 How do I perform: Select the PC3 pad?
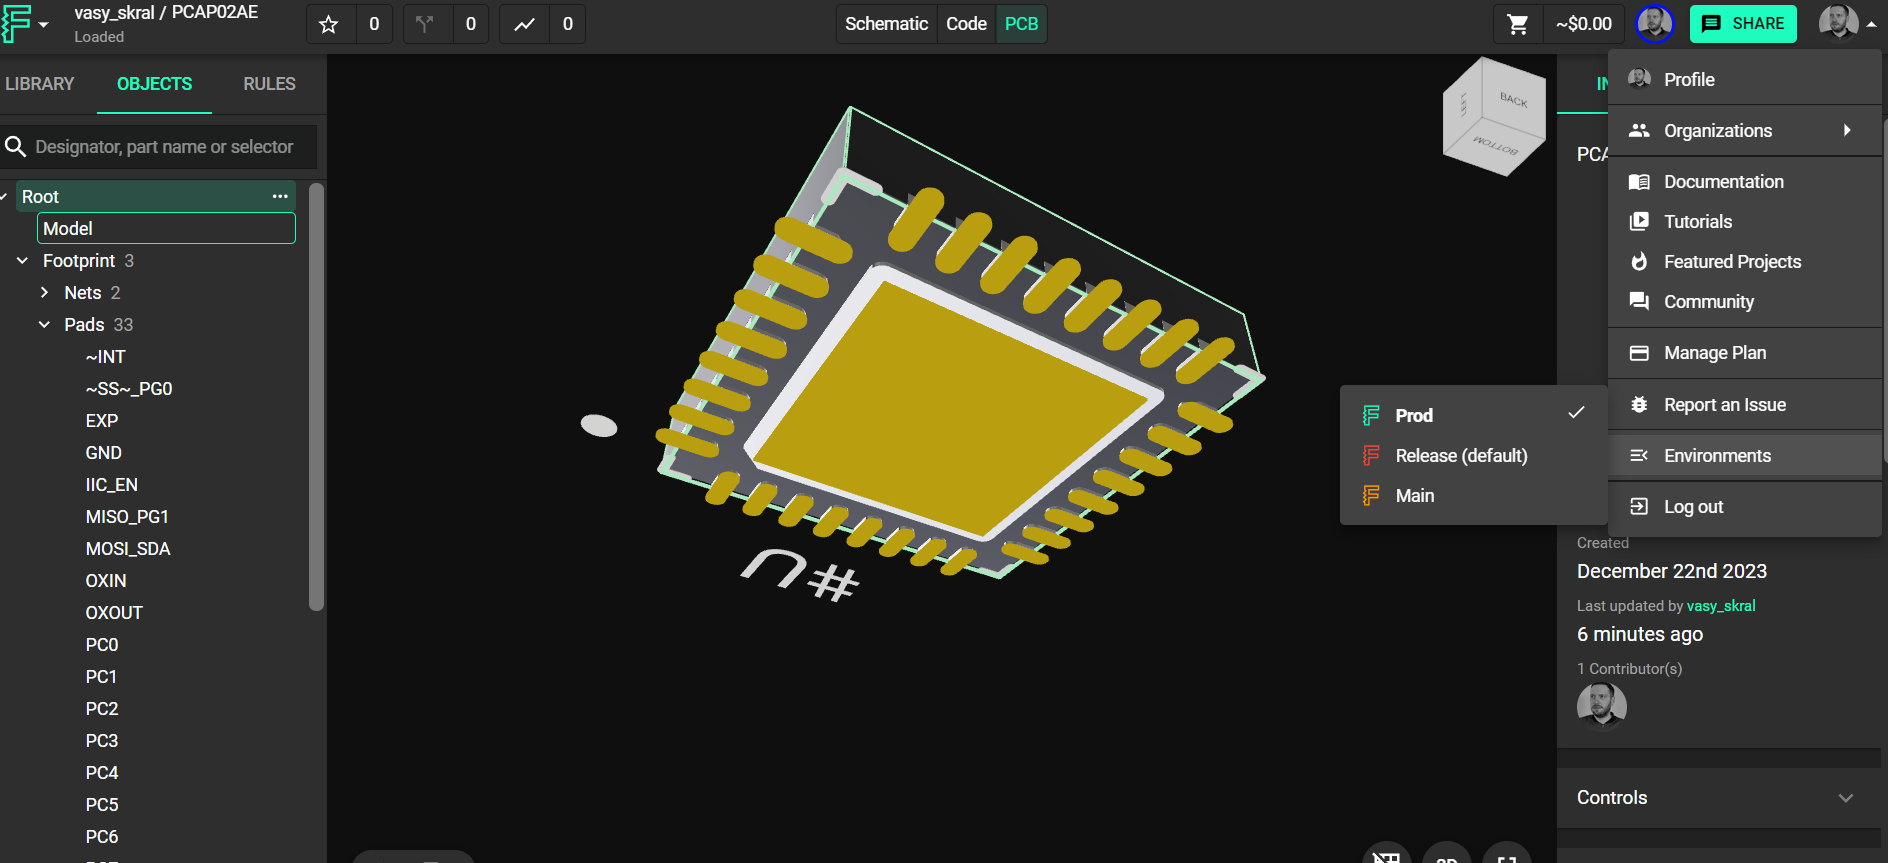102,741
